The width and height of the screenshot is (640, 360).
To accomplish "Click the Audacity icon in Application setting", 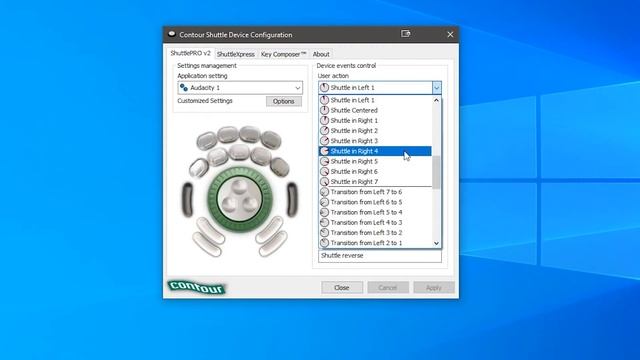I will pyautogui.click(x=184, y=88).
